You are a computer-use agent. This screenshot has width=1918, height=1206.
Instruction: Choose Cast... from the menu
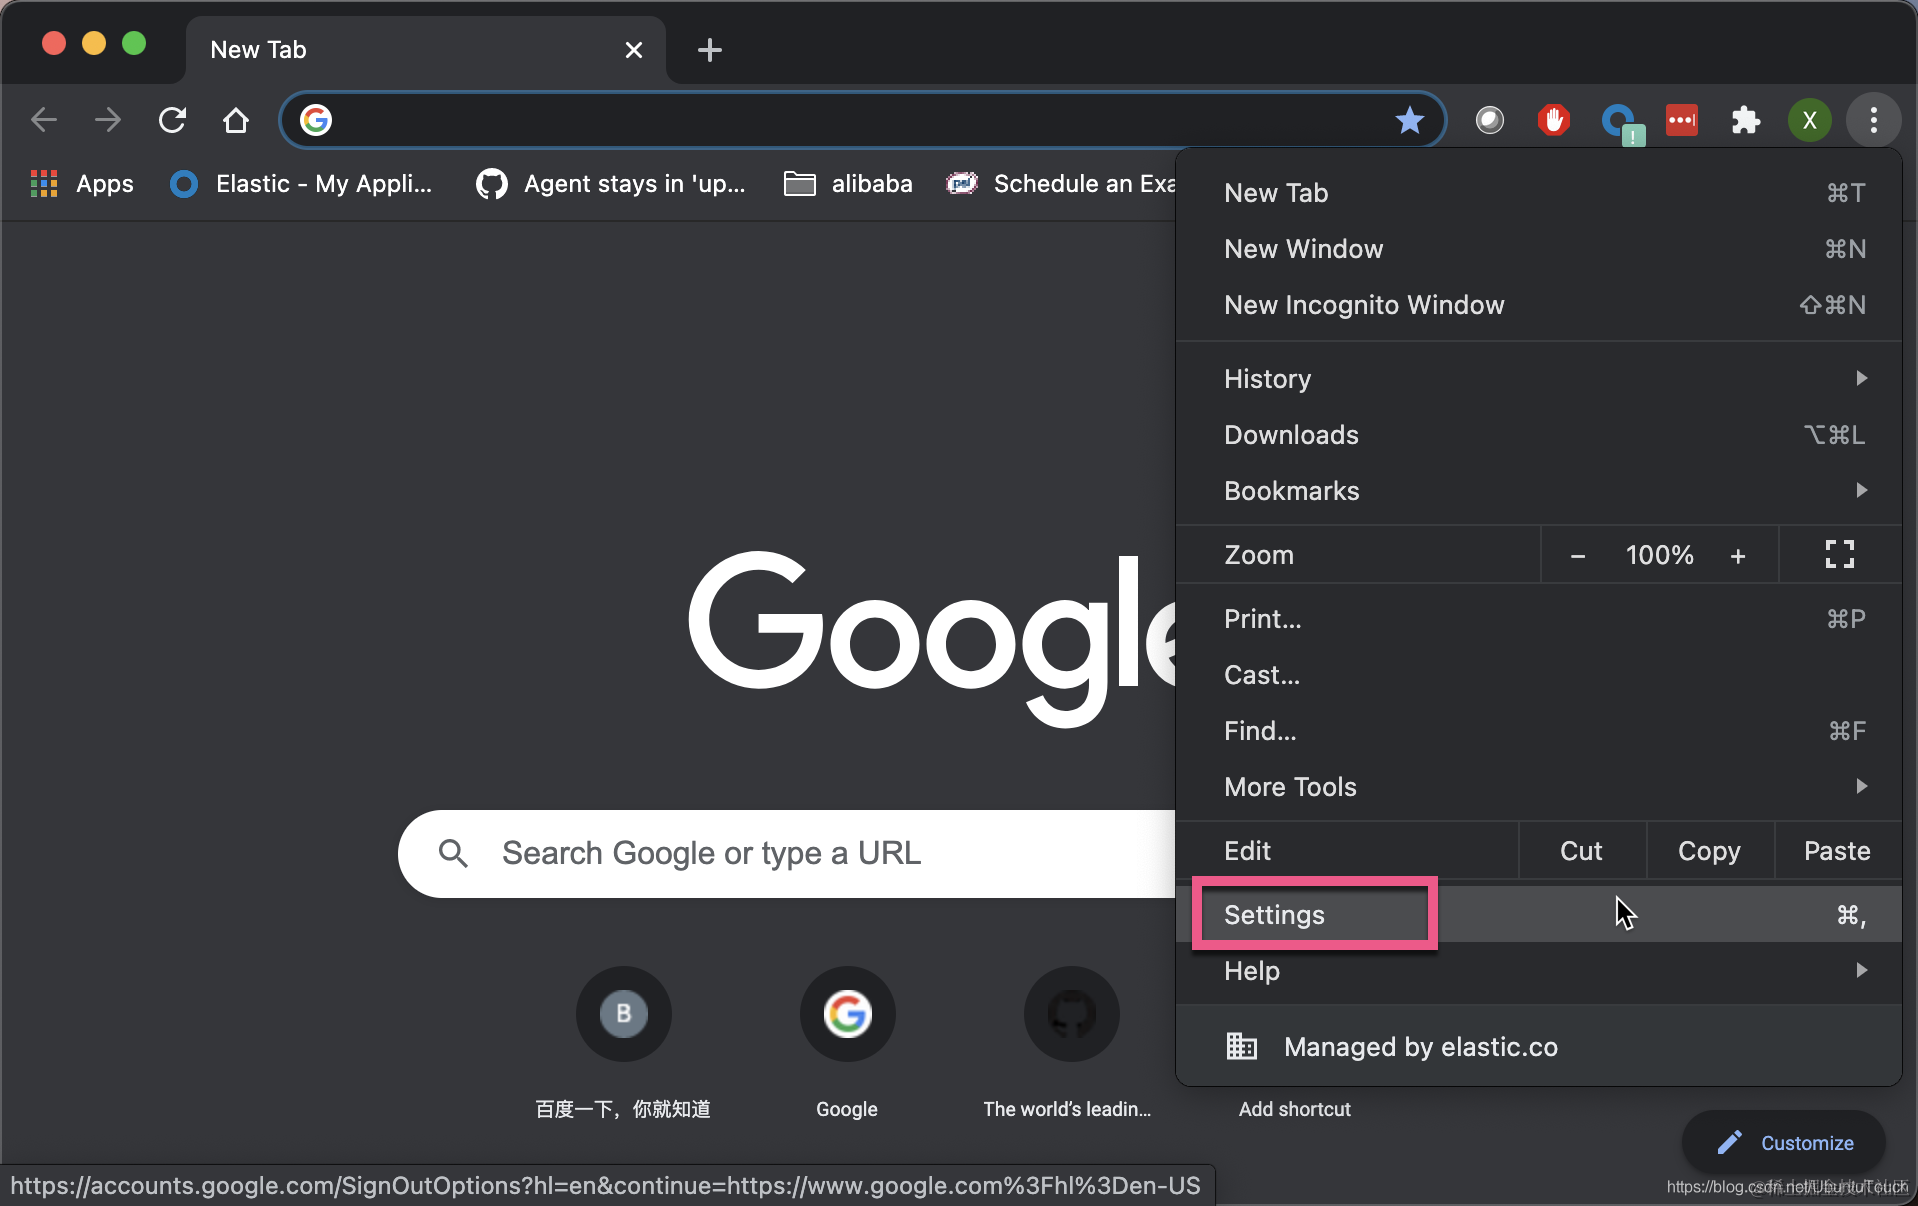[1538, 675]
